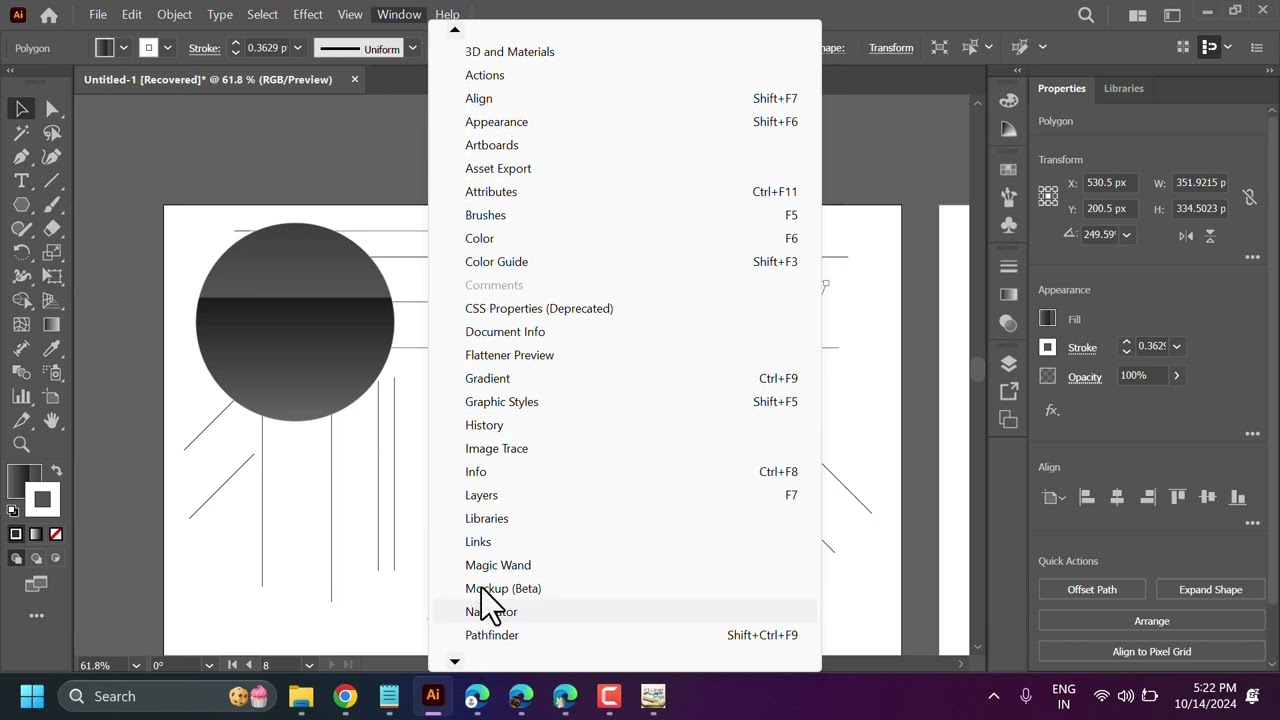
Task: Reset to default fill and stroke
Action: 13,511
